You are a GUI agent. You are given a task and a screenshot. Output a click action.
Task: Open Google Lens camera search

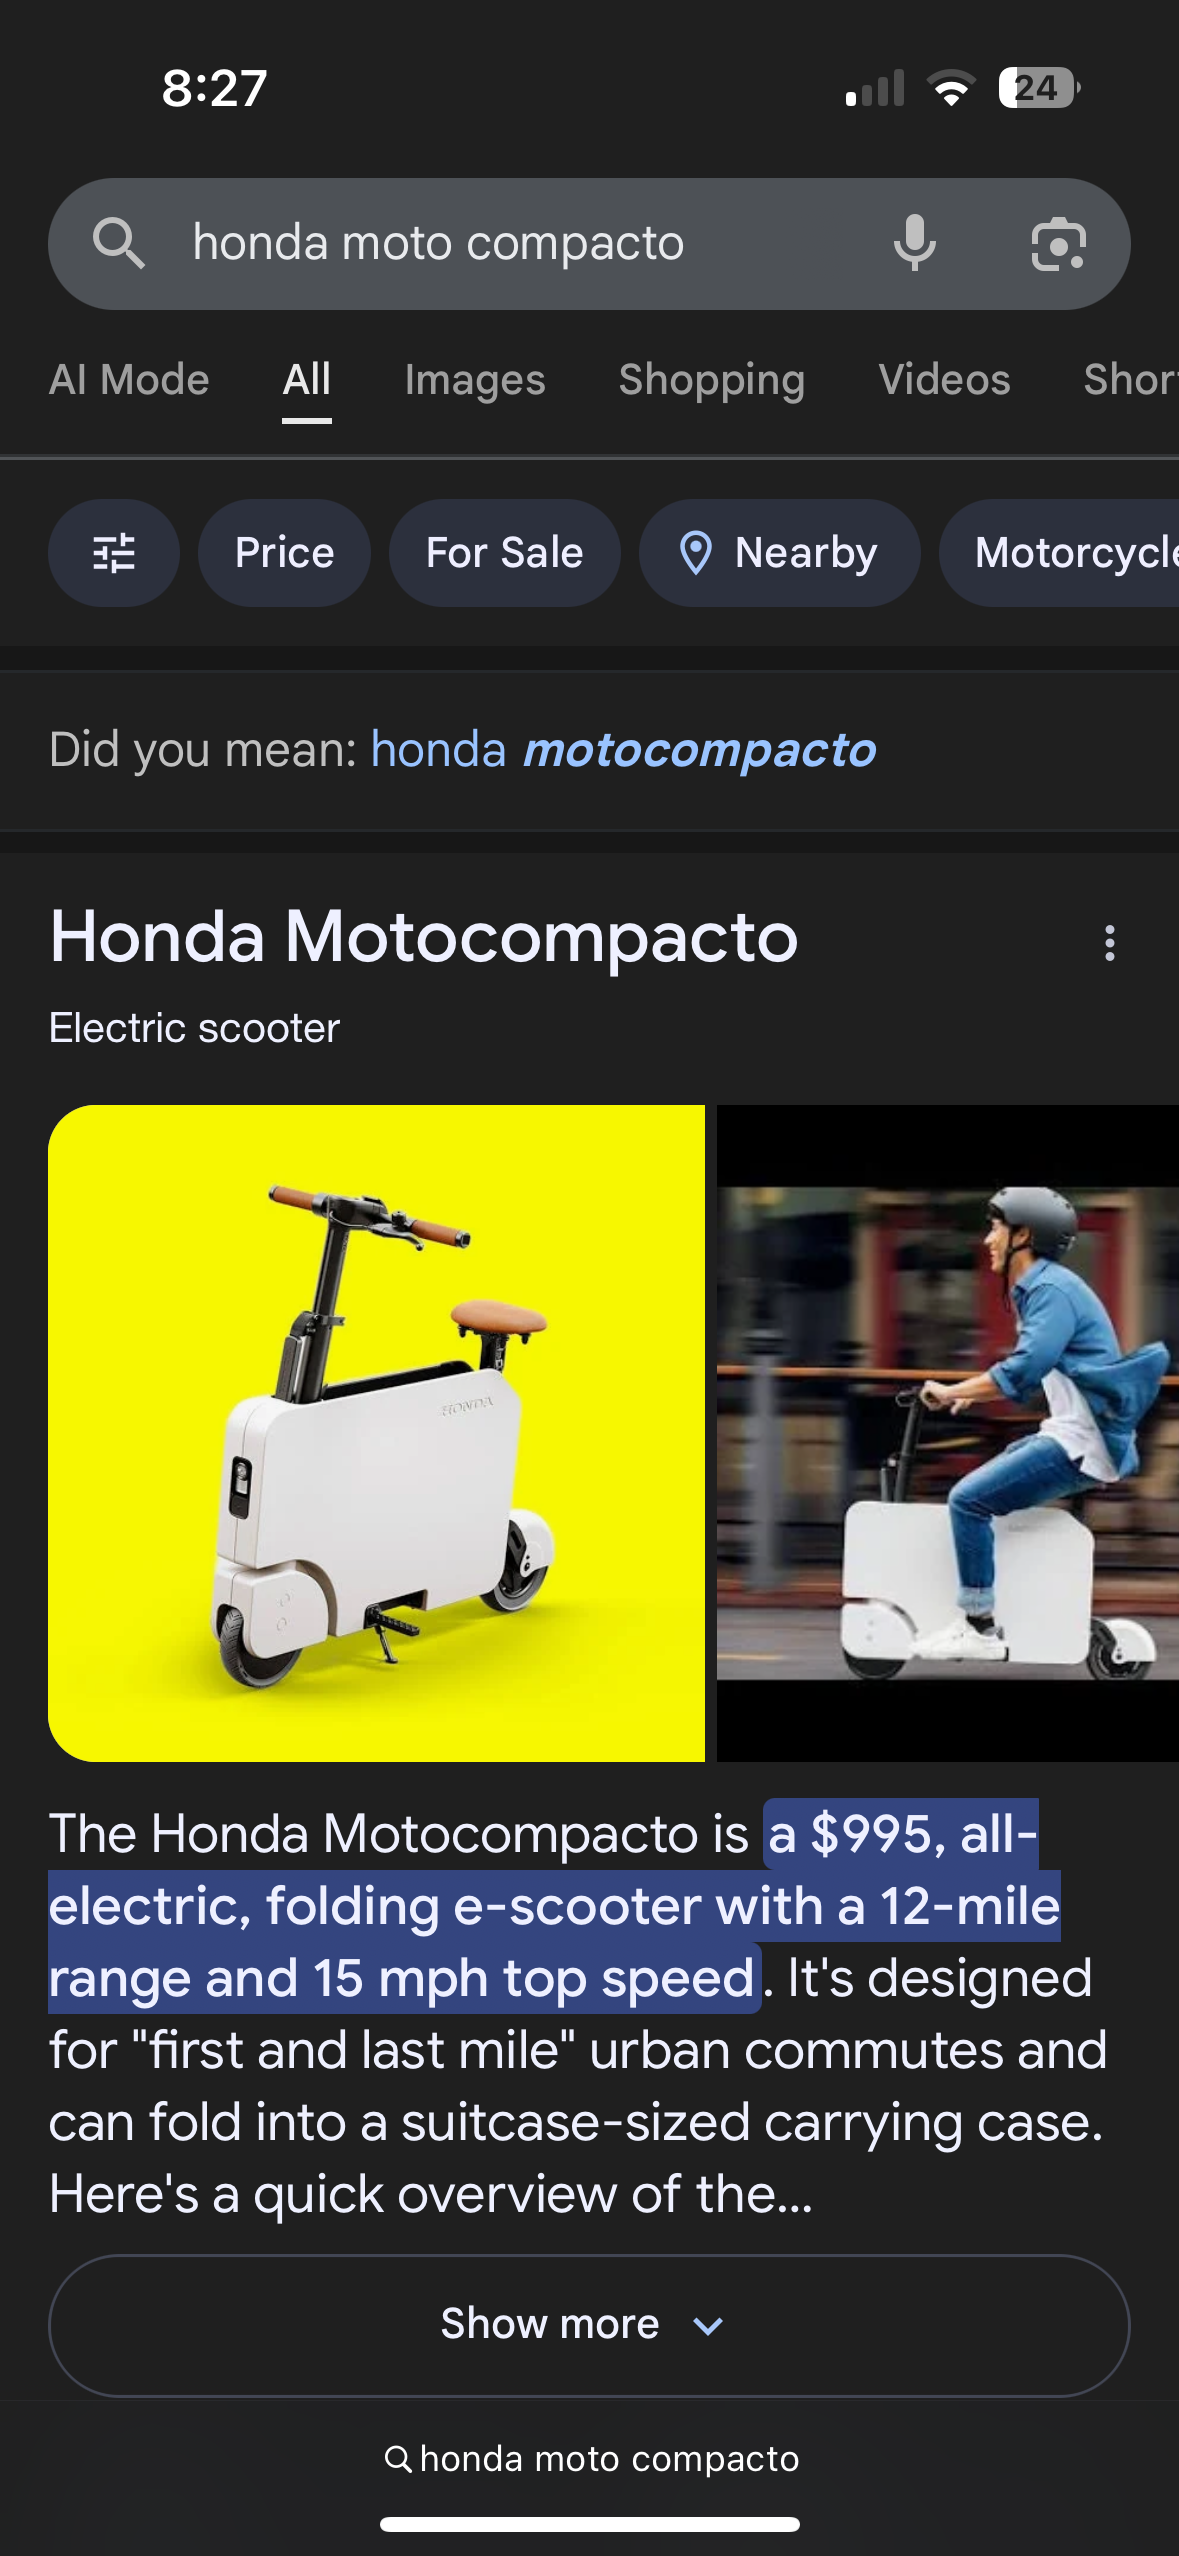[1058, 244]
